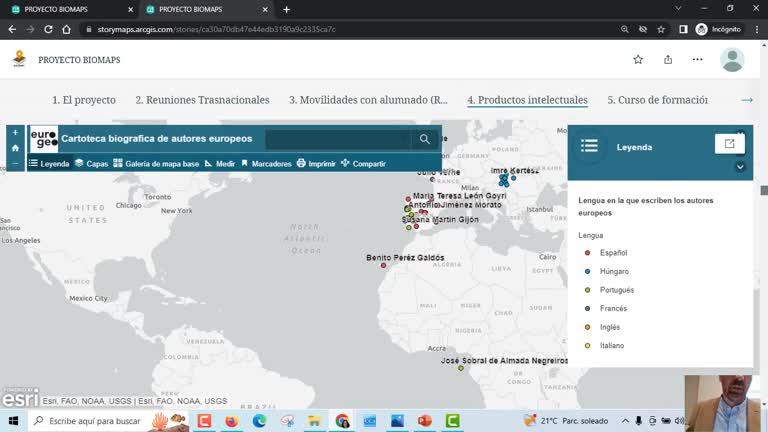Open Galería de mapa base
Viewport: 768px width, 432px height.
[x=156, y=164]
